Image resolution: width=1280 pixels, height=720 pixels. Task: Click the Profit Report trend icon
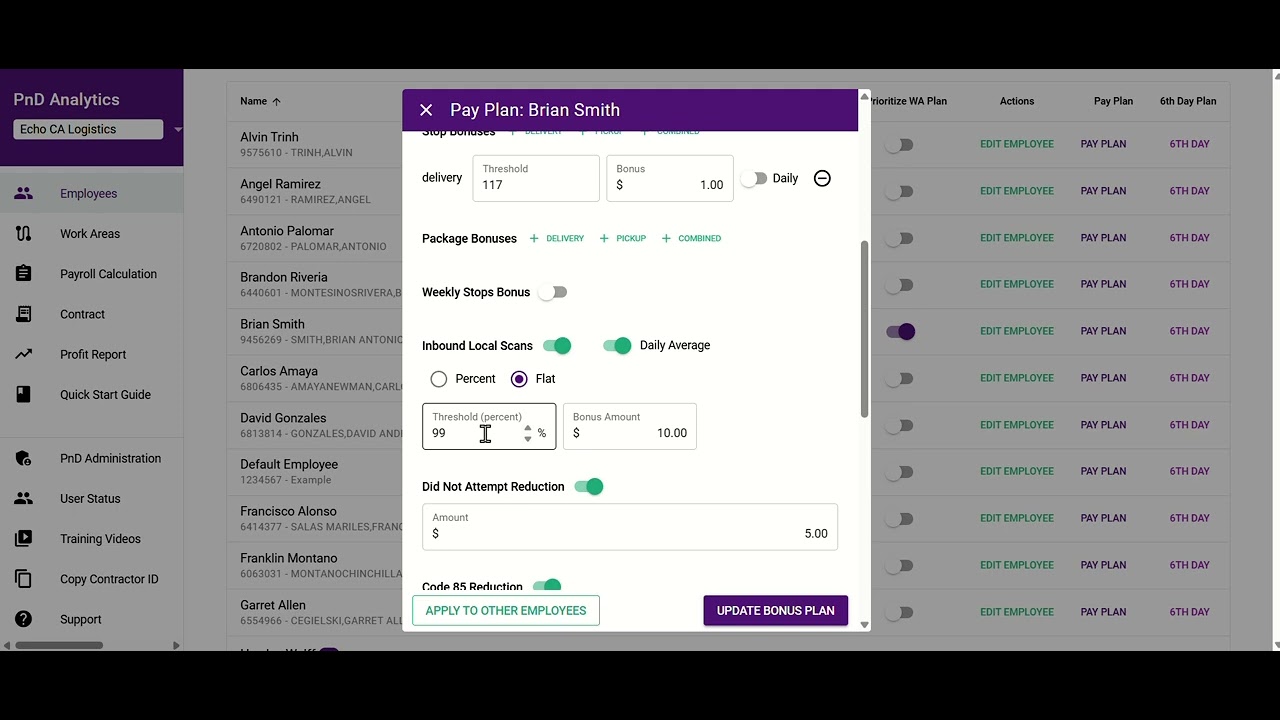click(x=24, y=354)
